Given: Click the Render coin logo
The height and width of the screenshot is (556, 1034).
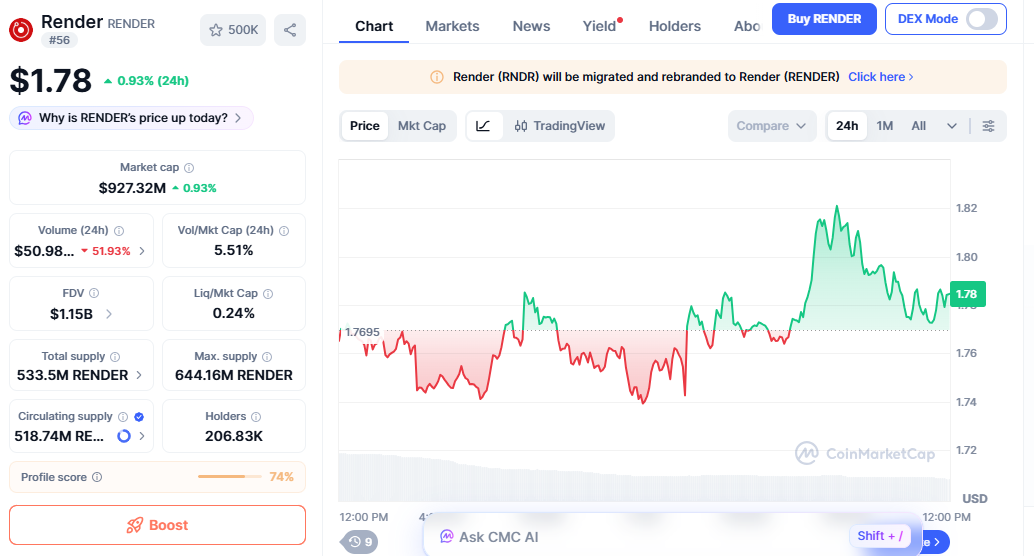Looking at the screenshot, I should [x=21, y=30].
